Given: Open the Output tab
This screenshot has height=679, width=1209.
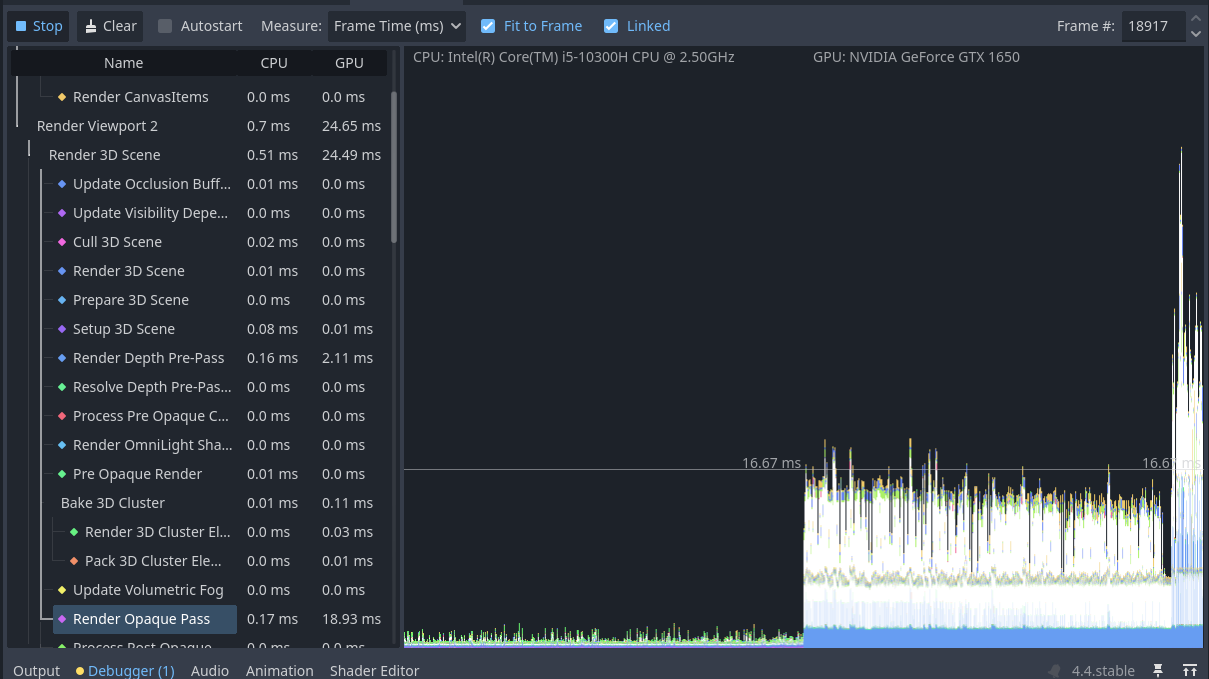Looking at the screenshot, I should [36, 671].
